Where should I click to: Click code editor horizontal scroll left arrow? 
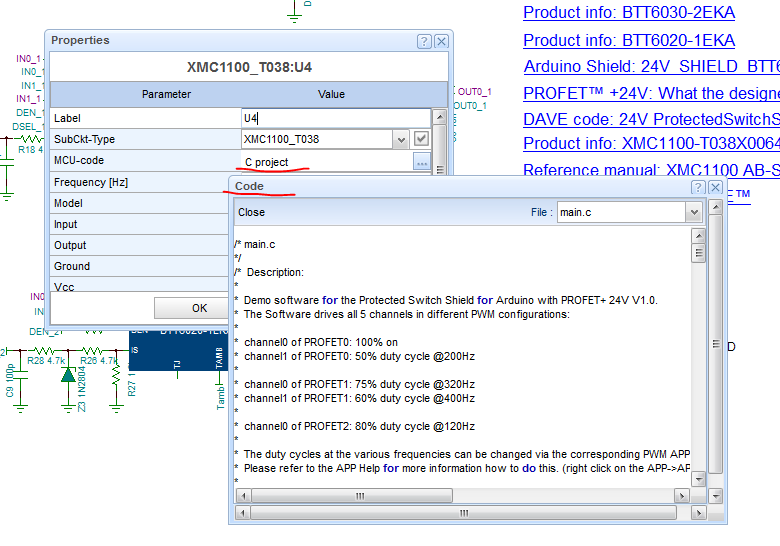[x=243, y=496]
